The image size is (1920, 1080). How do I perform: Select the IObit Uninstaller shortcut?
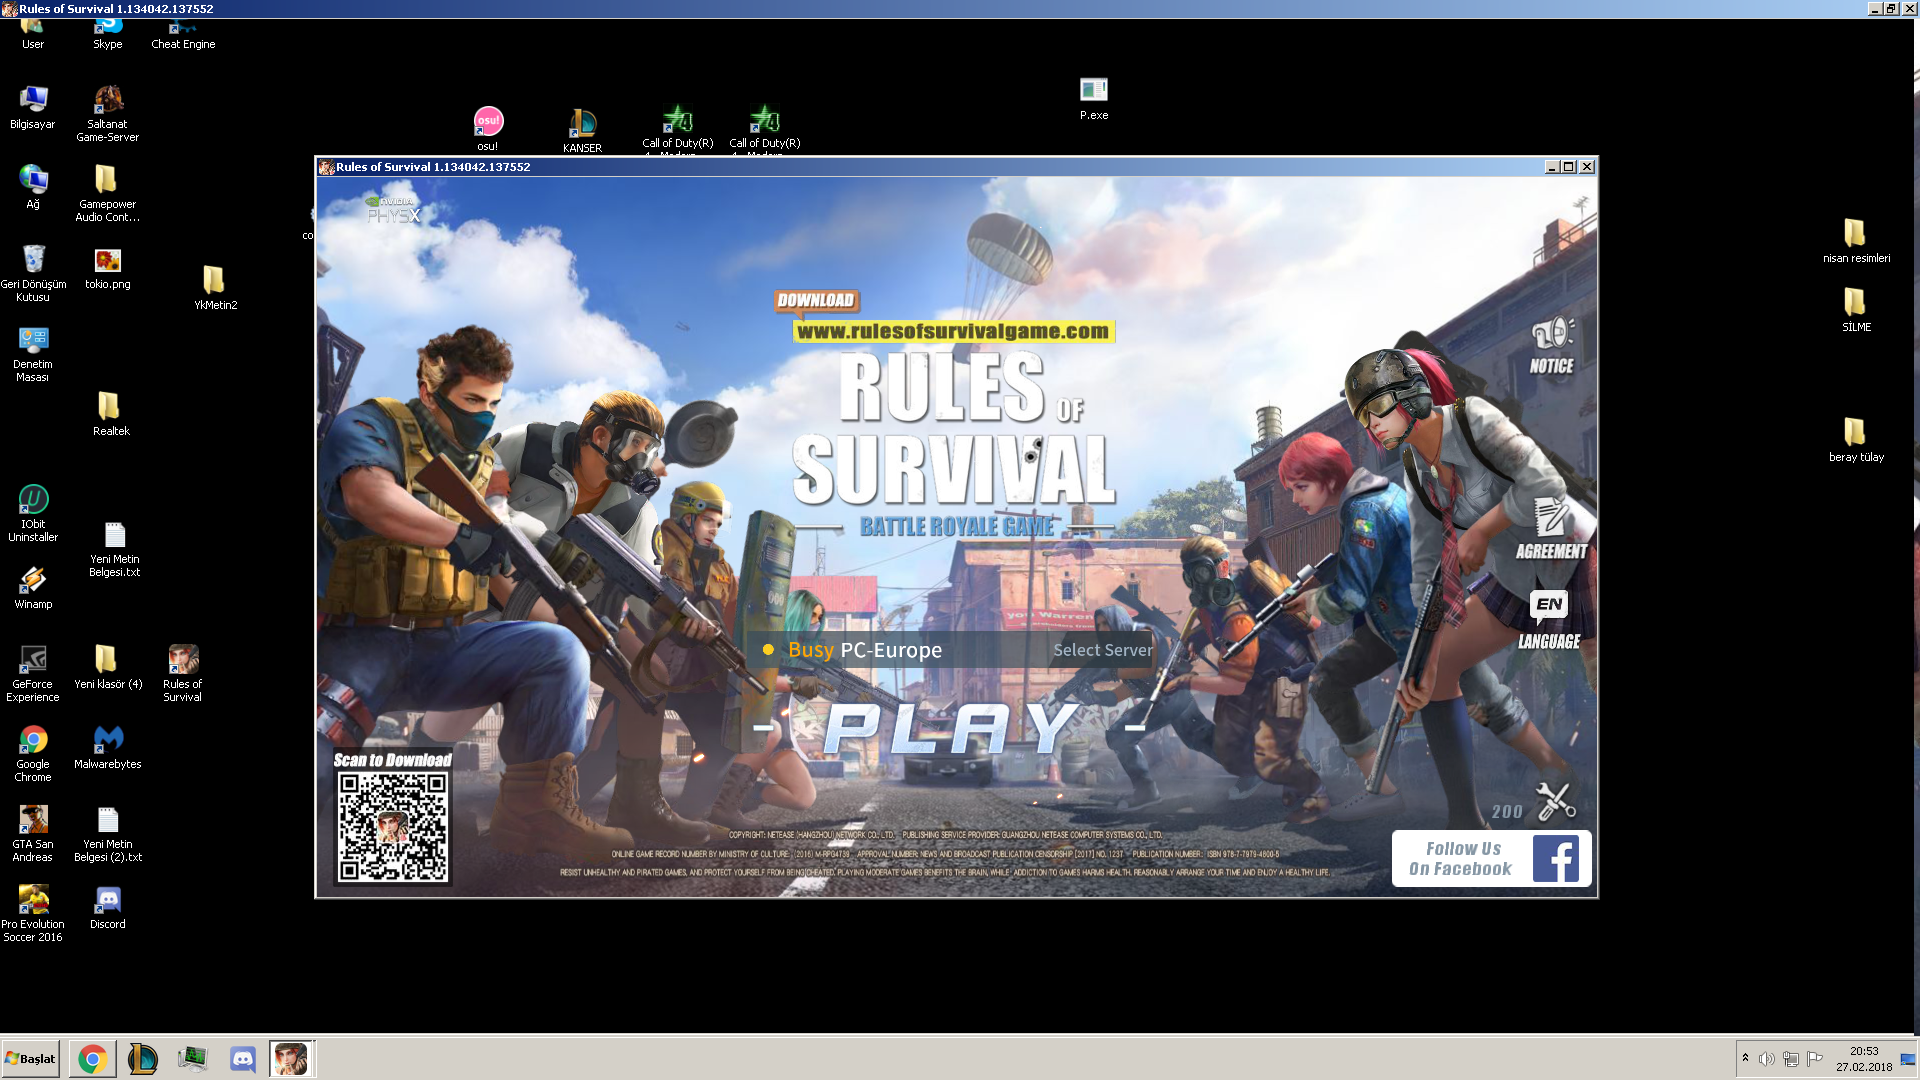click(x=33, y=513)
